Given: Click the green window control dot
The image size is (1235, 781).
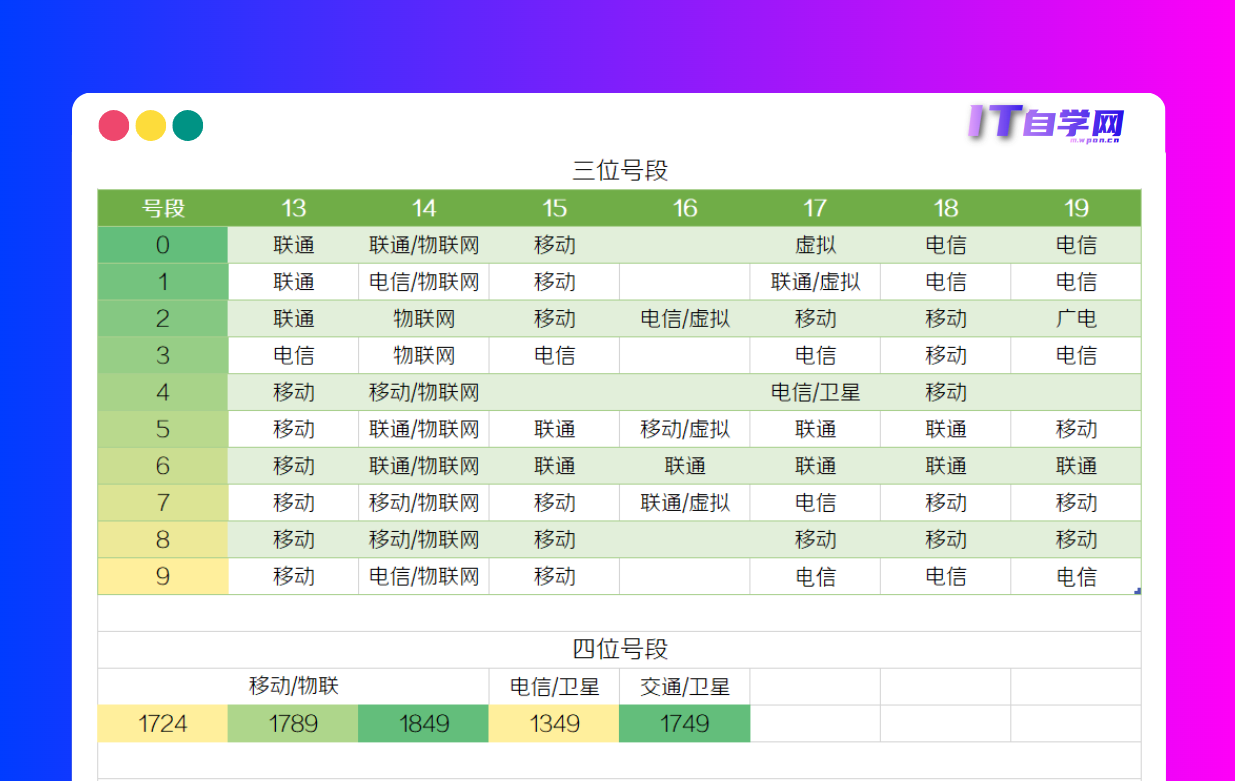Looking at the screenshot, I should pyautogui.click(x=187, y=125).
